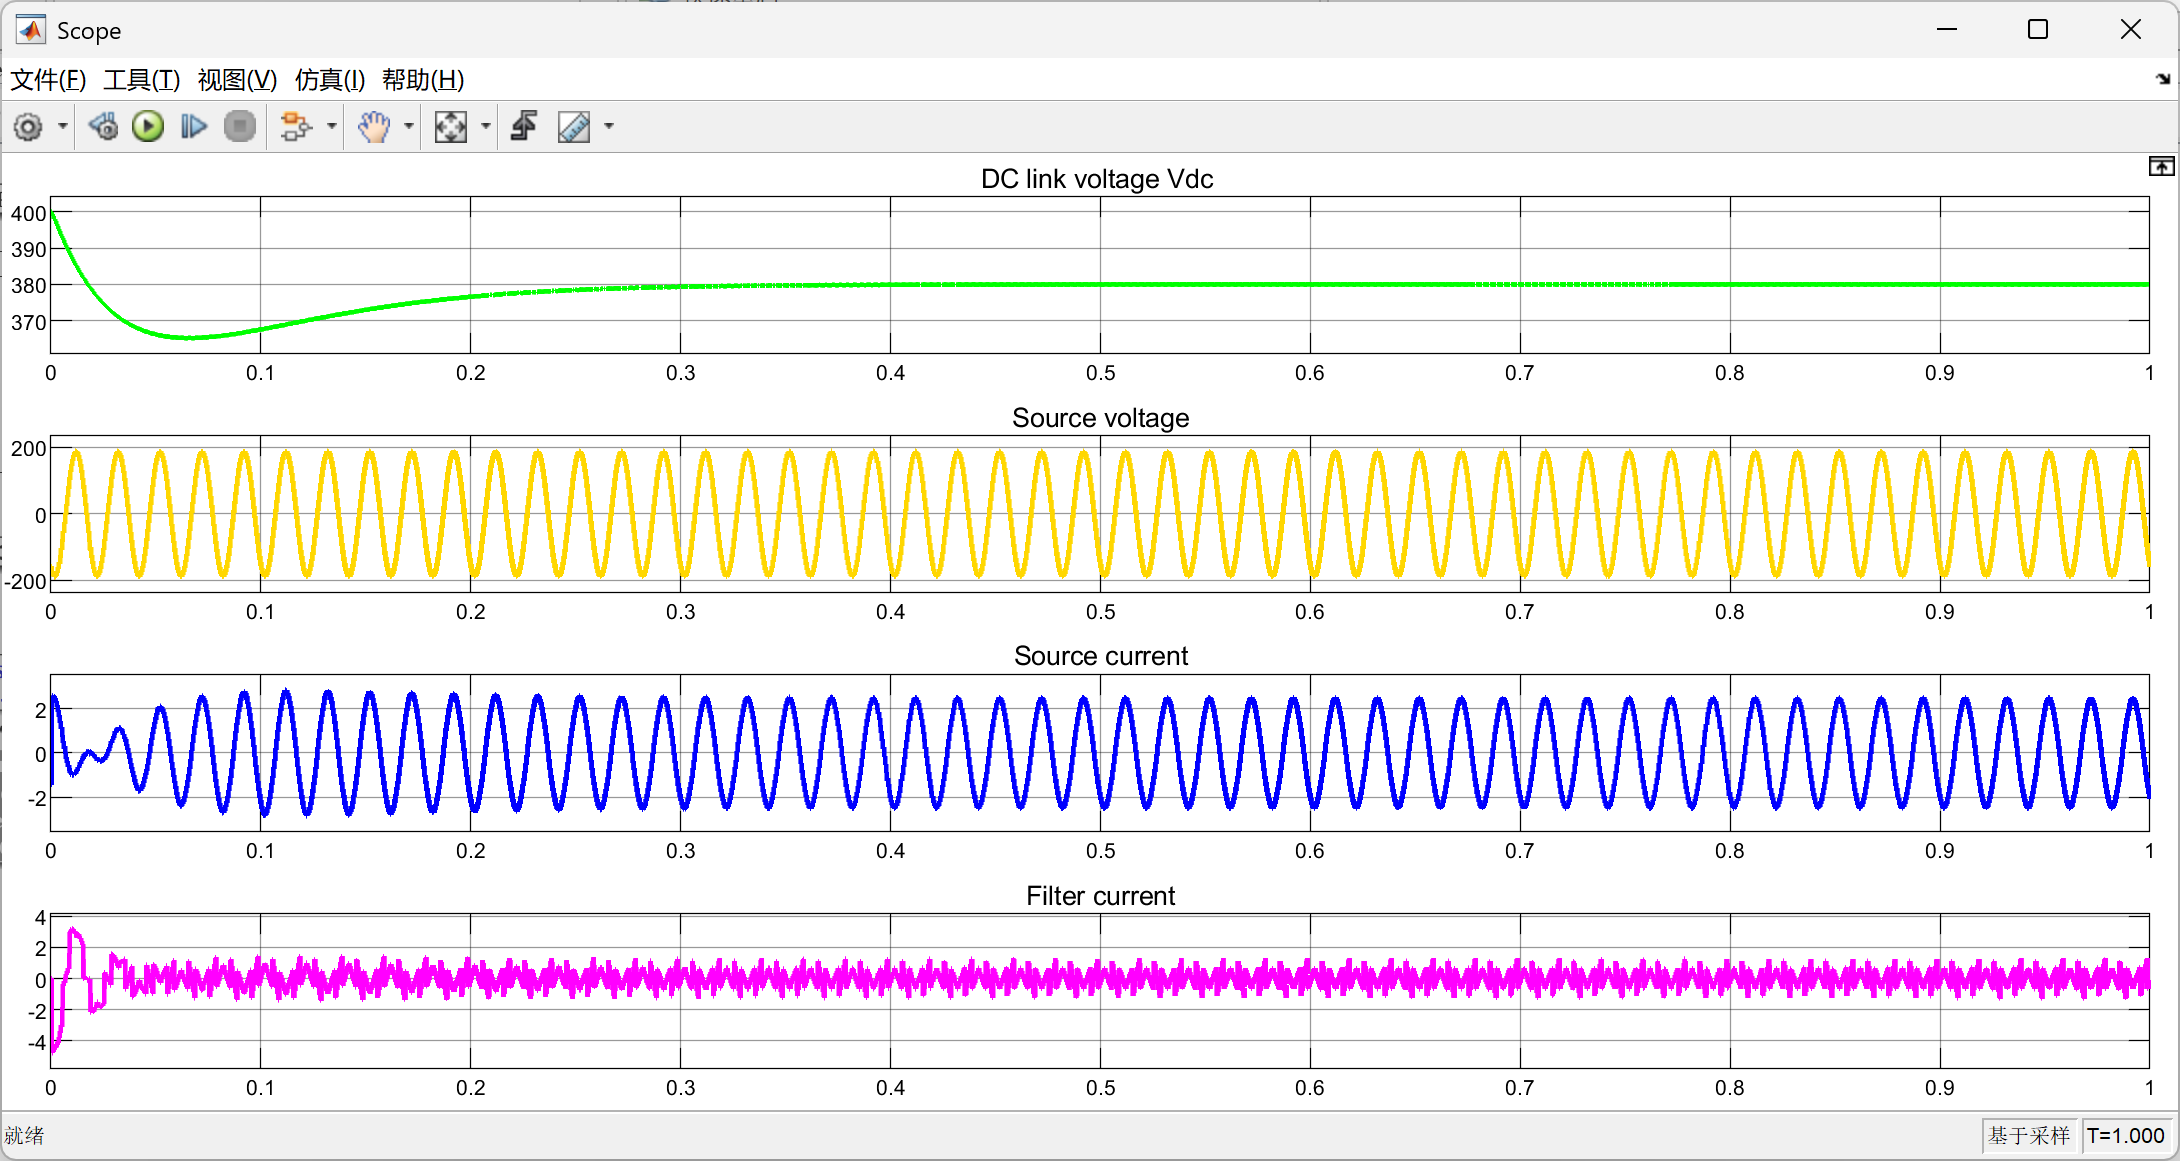Open scope configuration properties gear

28,127
